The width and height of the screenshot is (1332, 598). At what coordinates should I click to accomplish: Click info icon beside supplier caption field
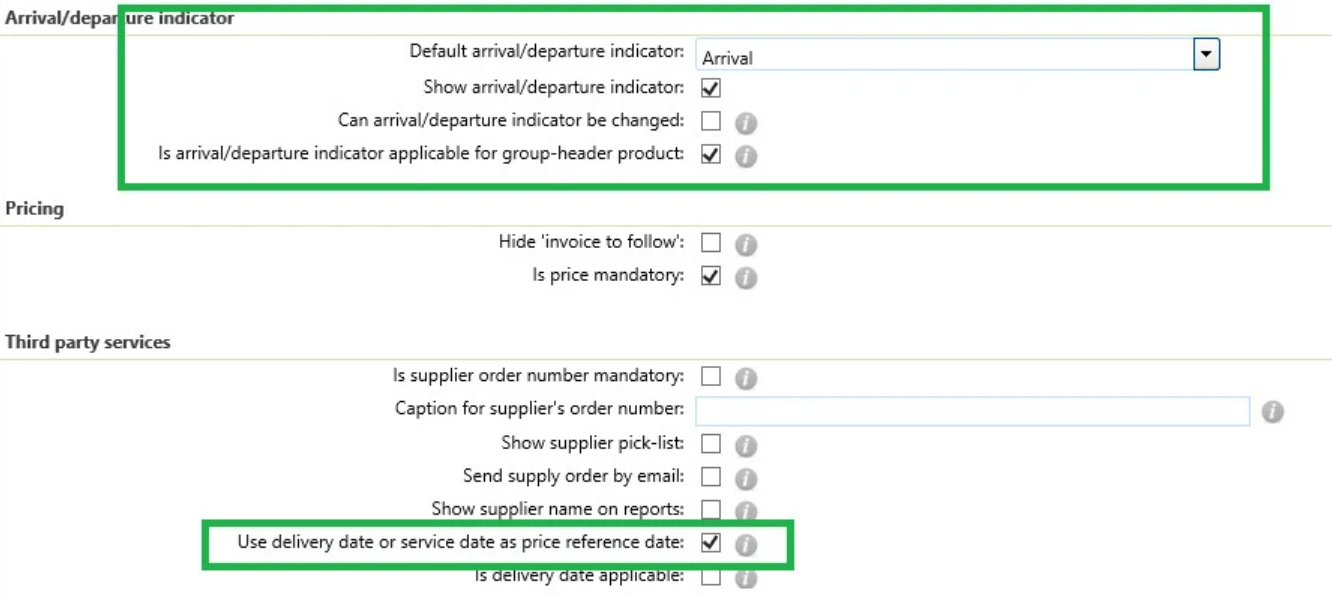pyautogui.click(x=1272, y=411)
